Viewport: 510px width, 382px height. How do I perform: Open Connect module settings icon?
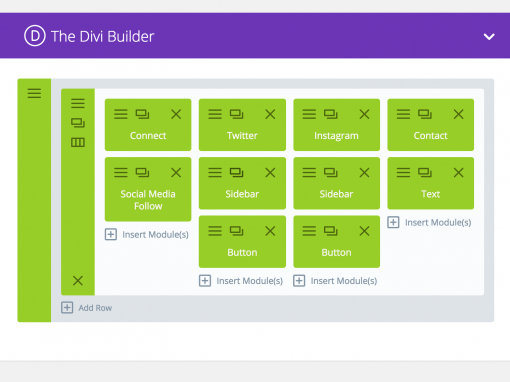[x=121, y=114]
